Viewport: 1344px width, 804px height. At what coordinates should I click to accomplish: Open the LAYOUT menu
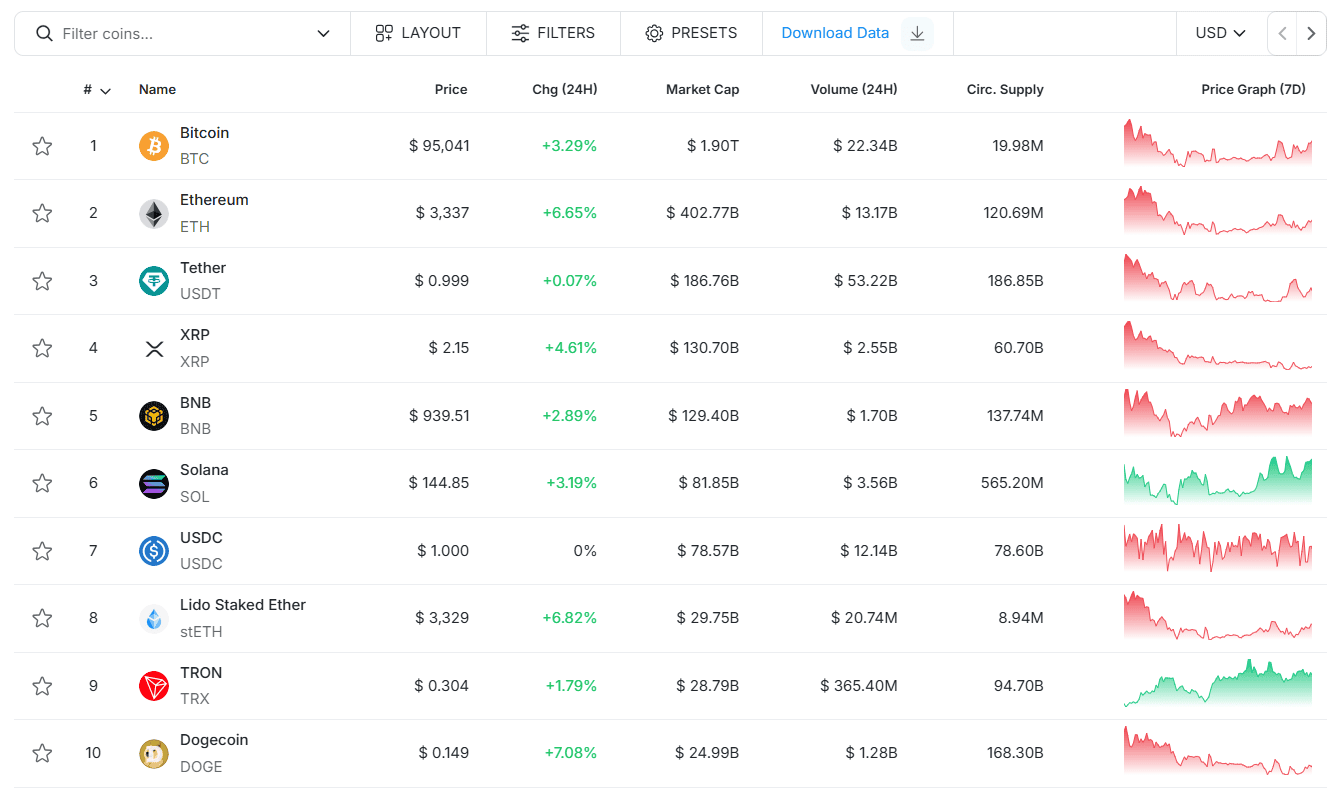point(418,33)
